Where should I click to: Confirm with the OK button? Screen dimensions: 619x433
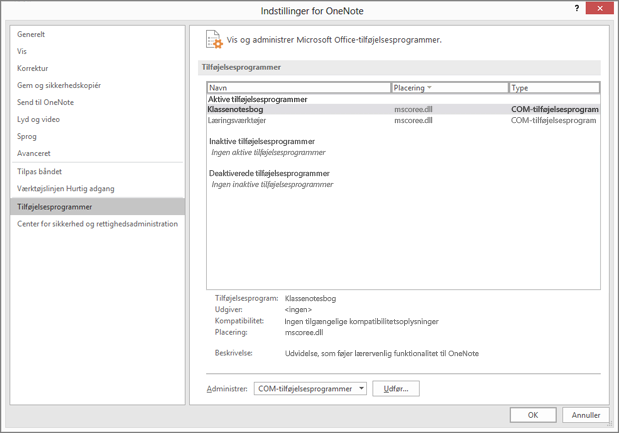pos(533,415)
